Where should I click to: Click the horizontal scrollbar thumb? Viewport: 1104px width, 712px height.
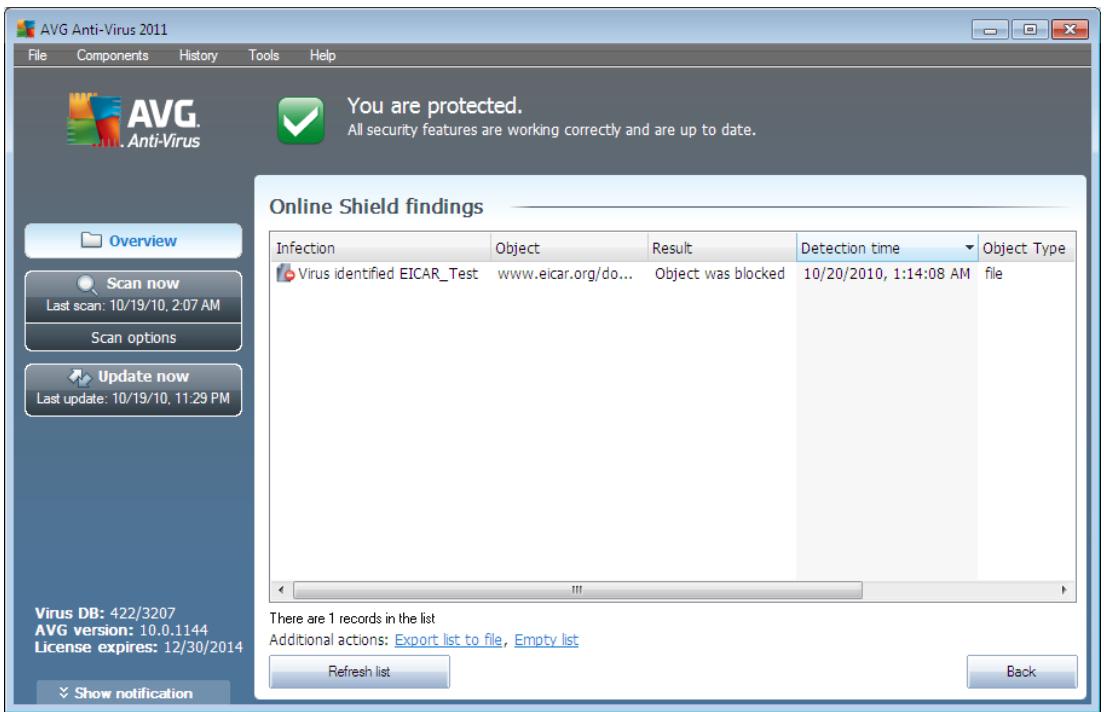pyautogui.click(x=577, y=589)
